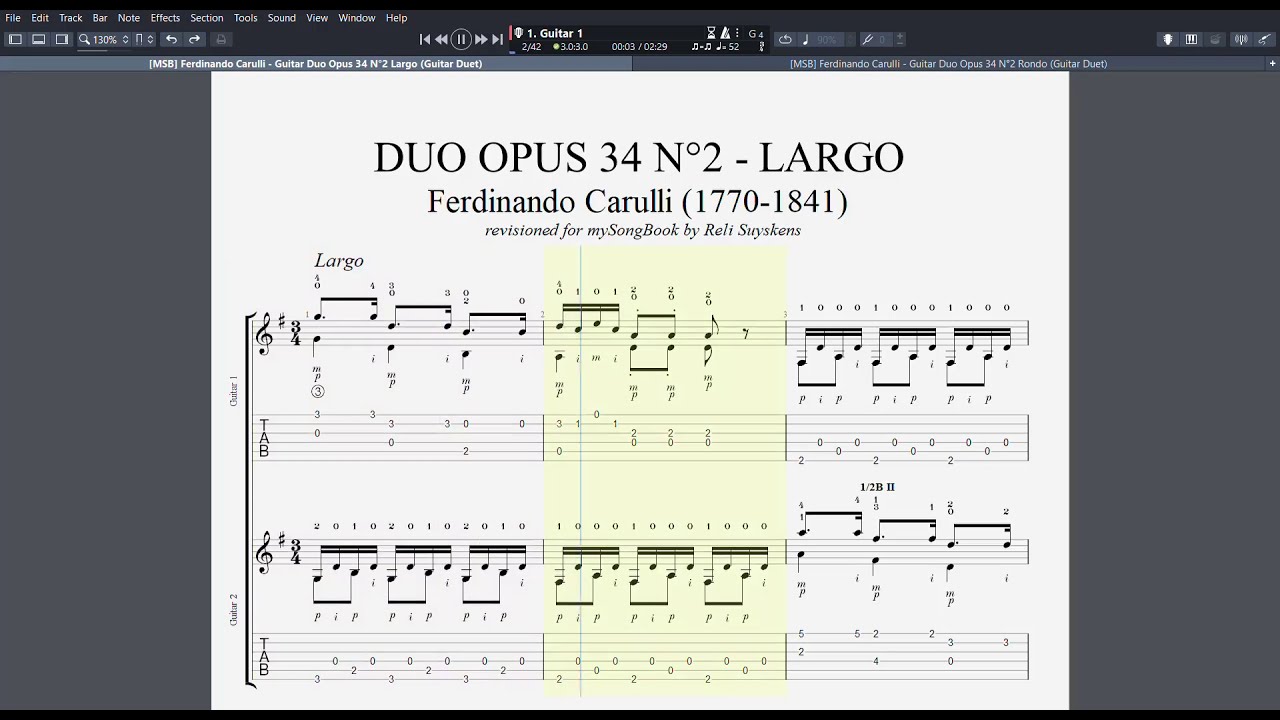Click the 1/2B II barre marking

click(x=877, y=487)
